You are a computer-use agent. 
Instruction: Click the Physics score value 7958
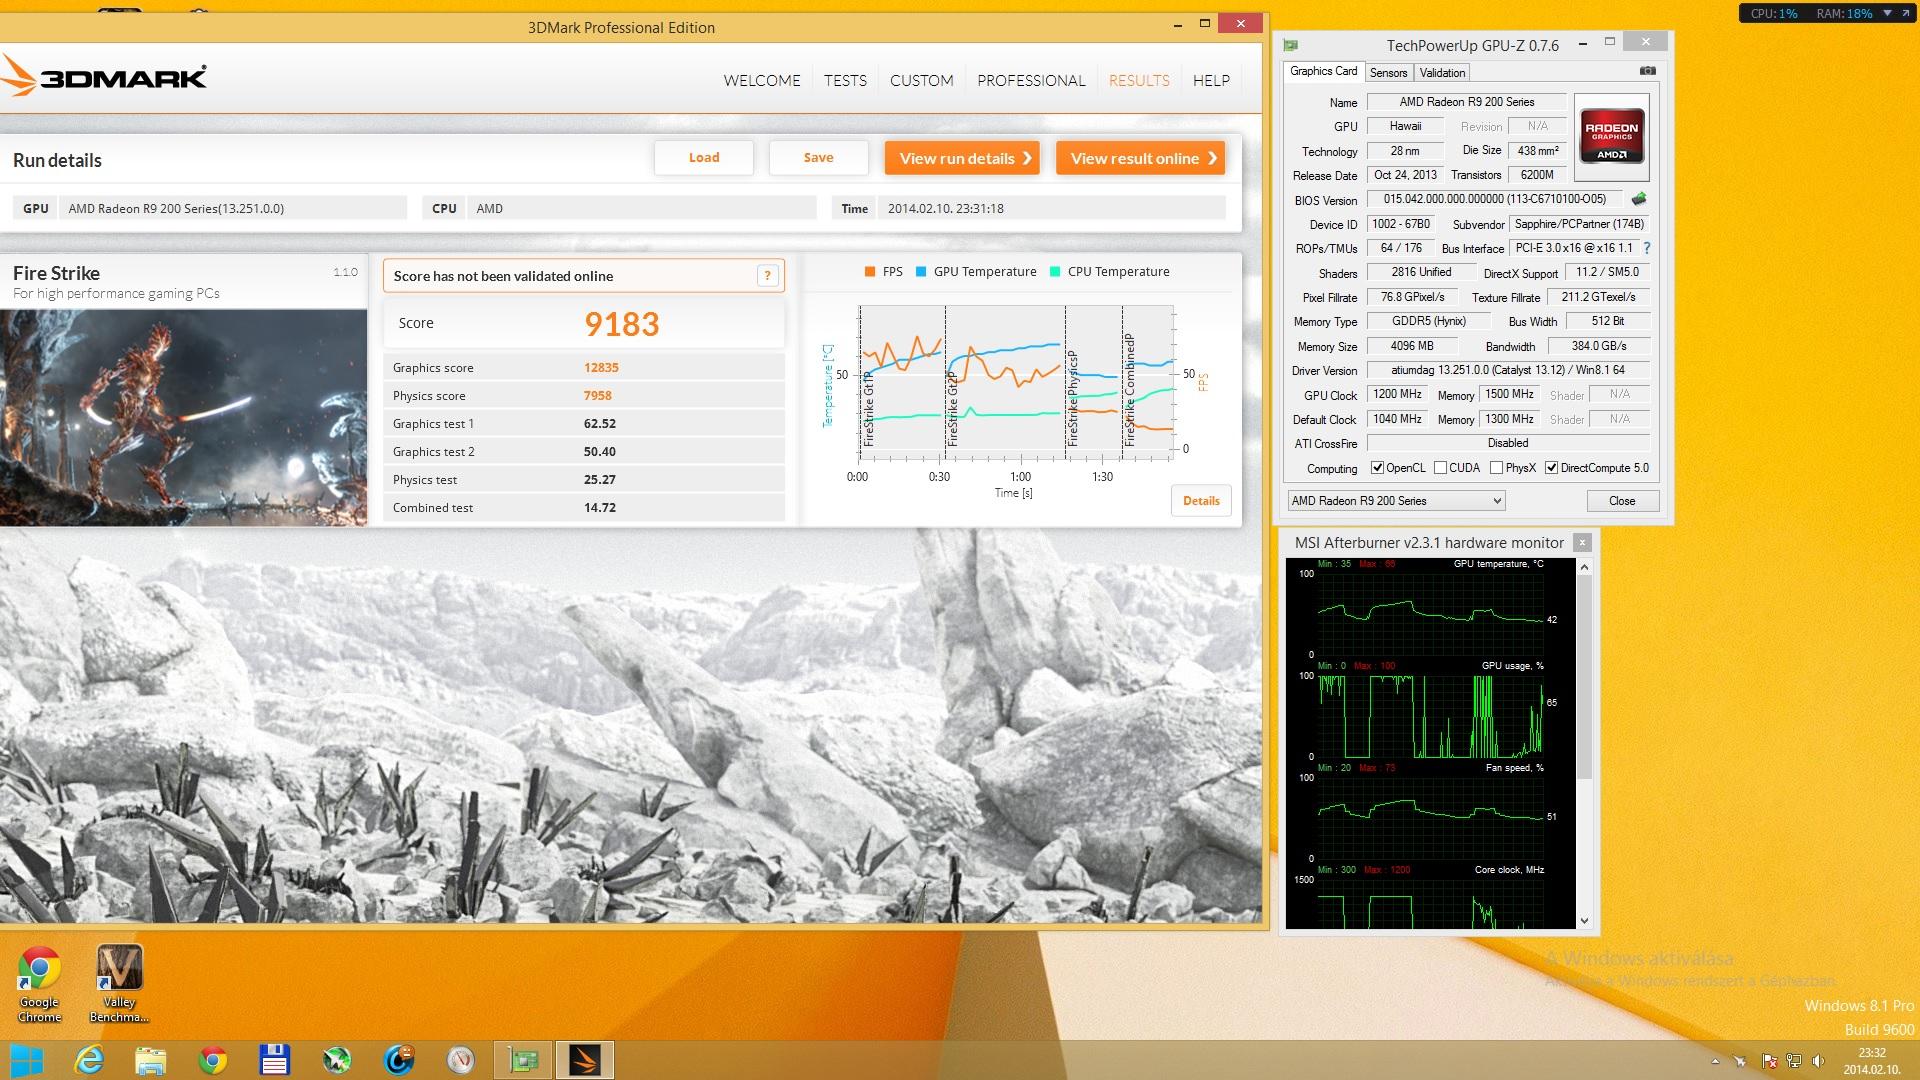coord(598,396)
